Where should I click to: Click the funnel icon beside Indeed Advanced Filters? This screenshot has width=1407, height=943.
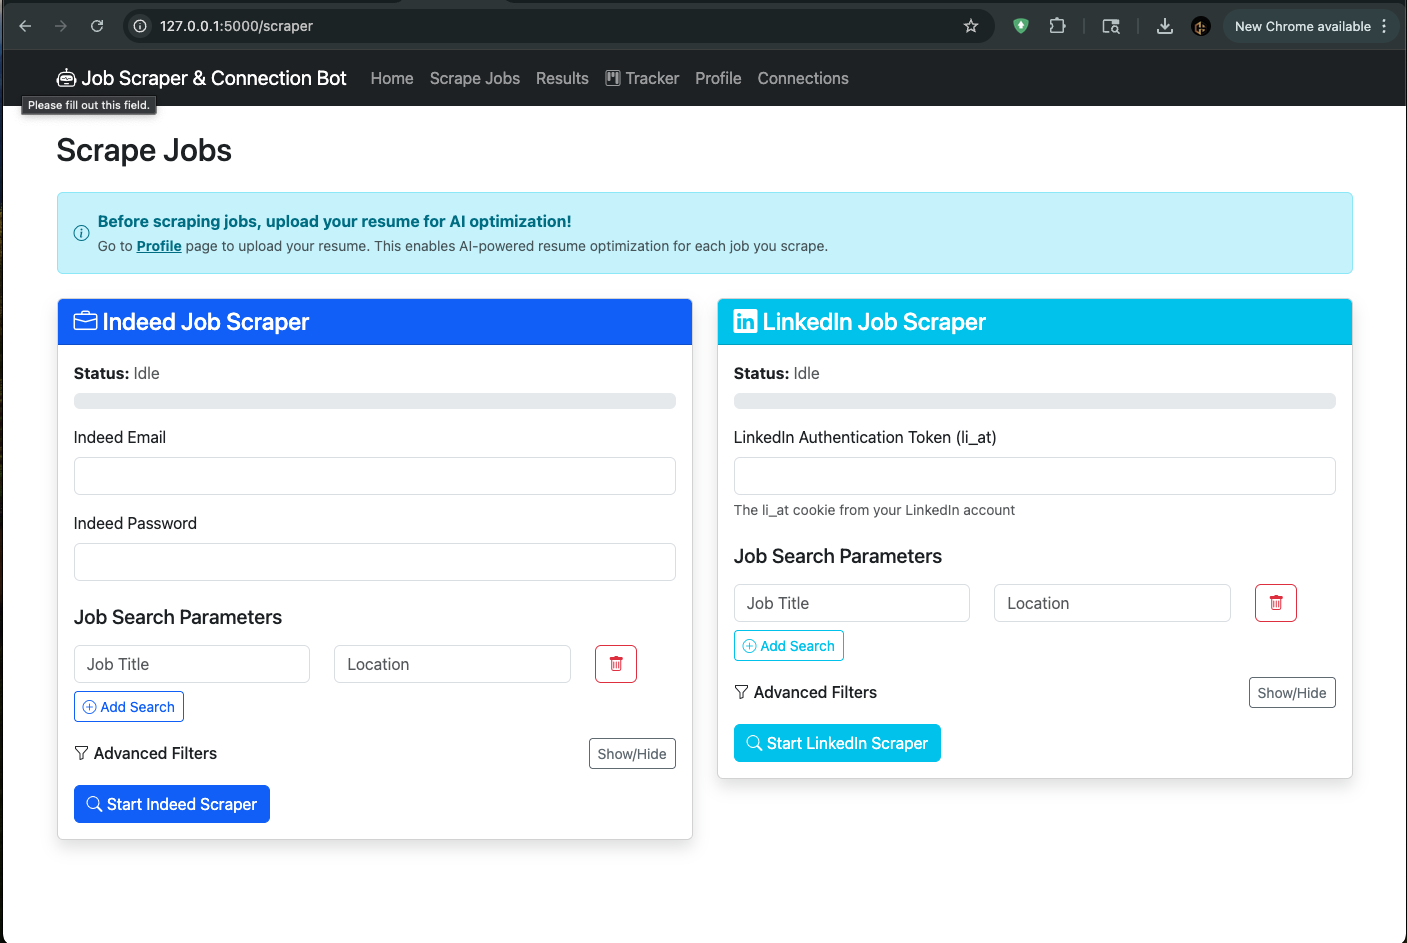click(x=81, y=753)
